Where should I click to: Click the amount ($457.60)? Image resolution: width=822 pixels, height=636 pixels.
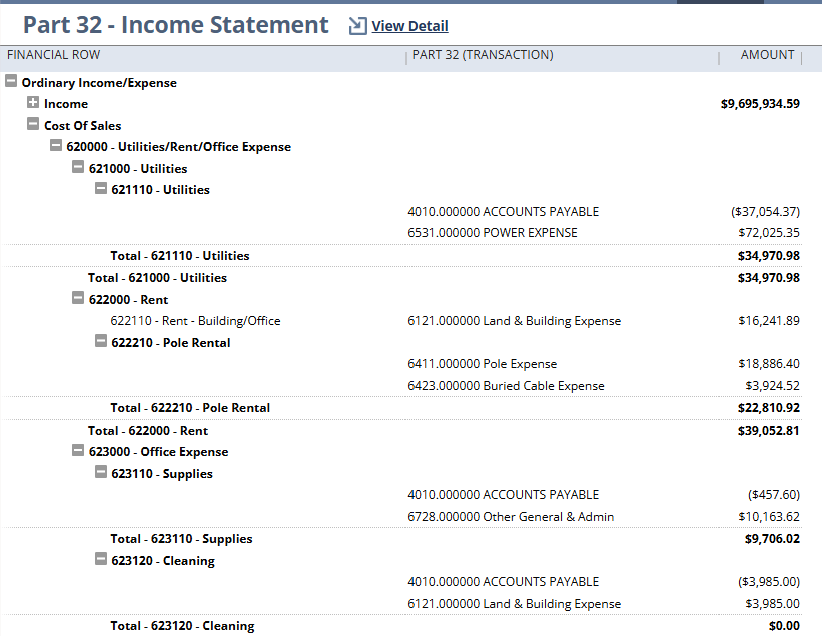click(x=774, y=495)
